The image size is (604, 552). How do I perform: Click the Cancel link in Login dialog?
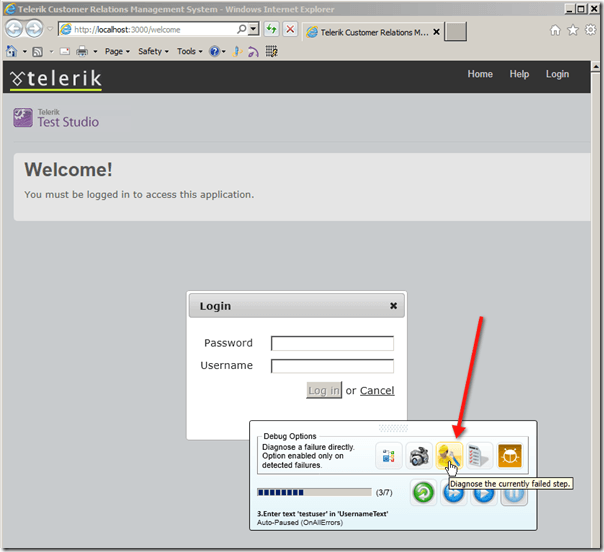pos(377,391)
